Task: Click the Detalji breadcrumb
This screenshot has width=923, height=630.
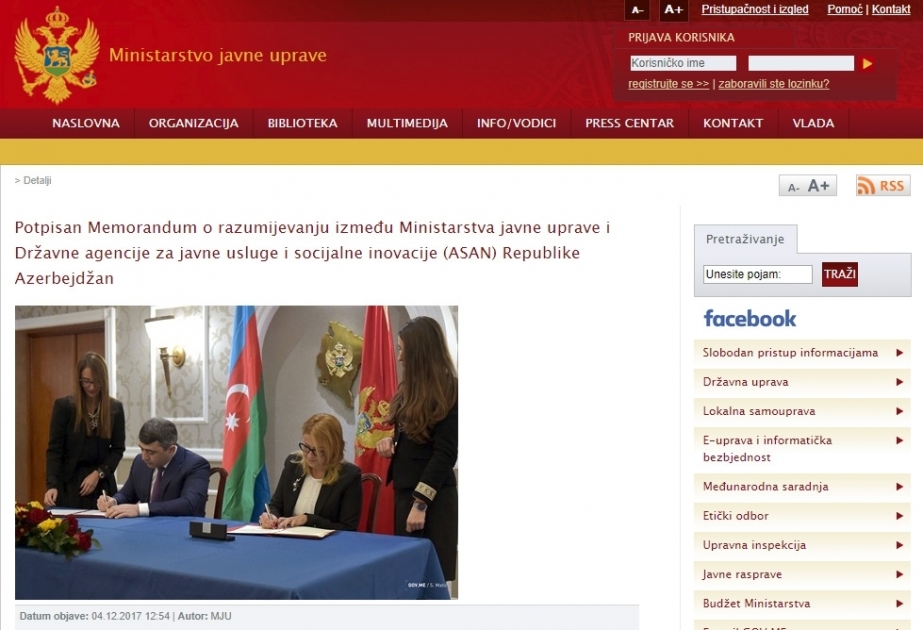Action: (37, 180)
